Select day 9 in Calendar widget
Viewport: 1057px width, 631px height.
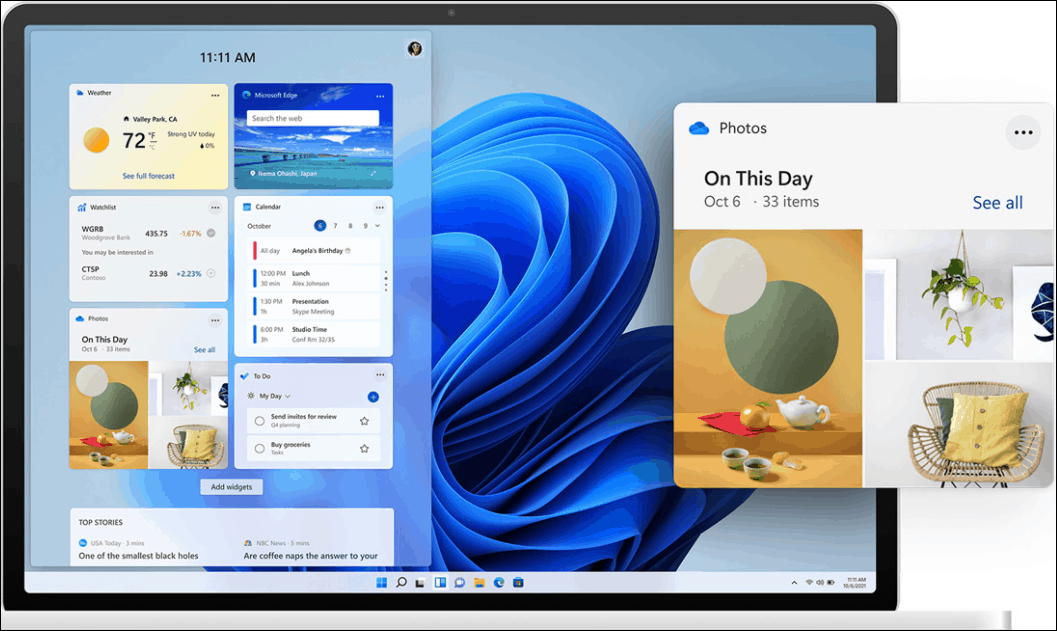pyautogui.click(x=365, y=226)
